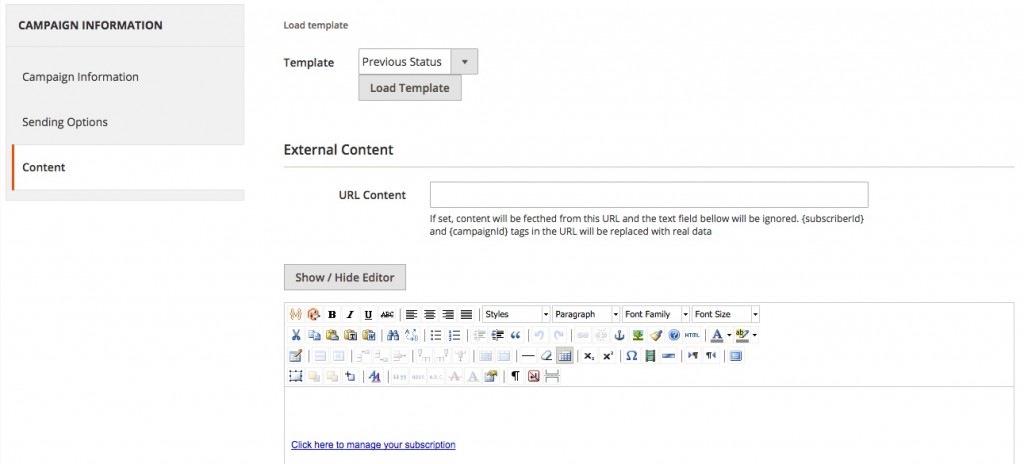Toggle show invisible characters pilcrow icon
The width and height of the screenshot is (1024, 464).
click(516, 376)
